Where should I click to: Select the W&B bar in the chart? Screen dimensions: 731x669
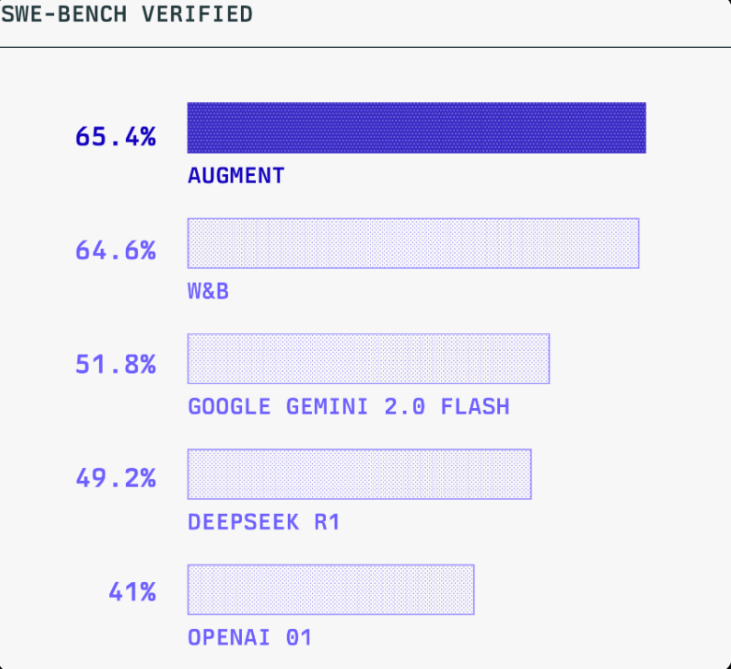tap(413, 243)
